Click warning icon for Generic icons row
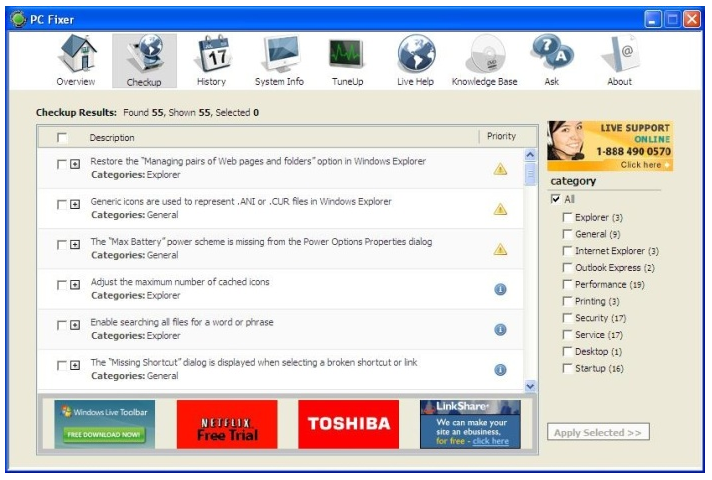 click(x=500, y=209)
